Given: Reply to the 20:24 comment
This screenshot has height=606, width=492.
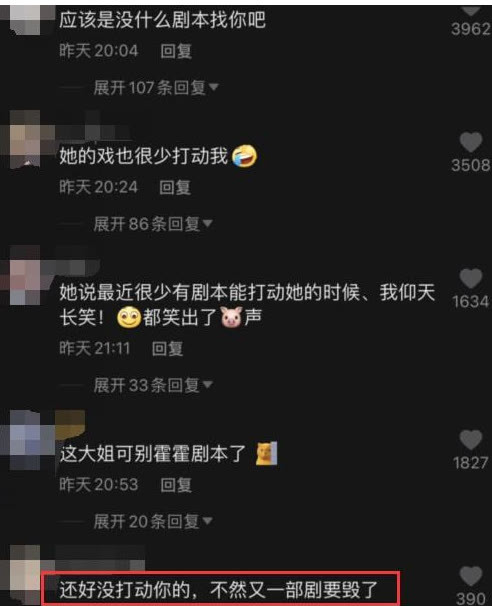Looking at the screenshot, I should click(175, 187).
